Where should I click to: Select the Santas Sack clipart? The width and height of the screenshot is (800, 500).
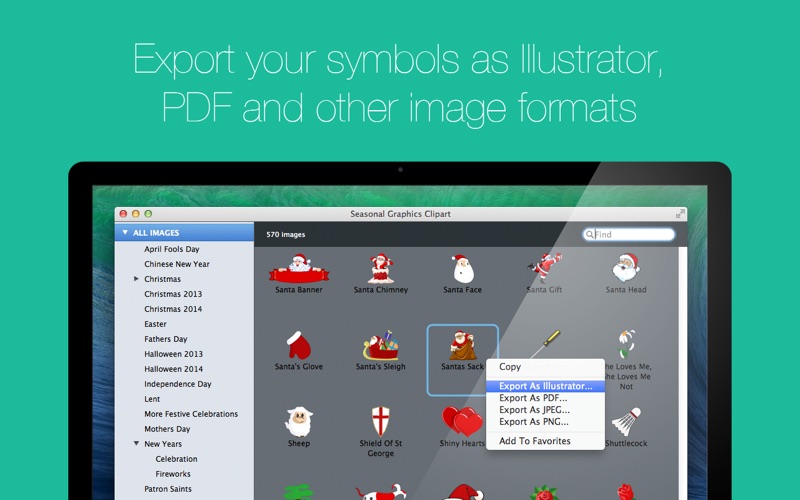(462, 345)
